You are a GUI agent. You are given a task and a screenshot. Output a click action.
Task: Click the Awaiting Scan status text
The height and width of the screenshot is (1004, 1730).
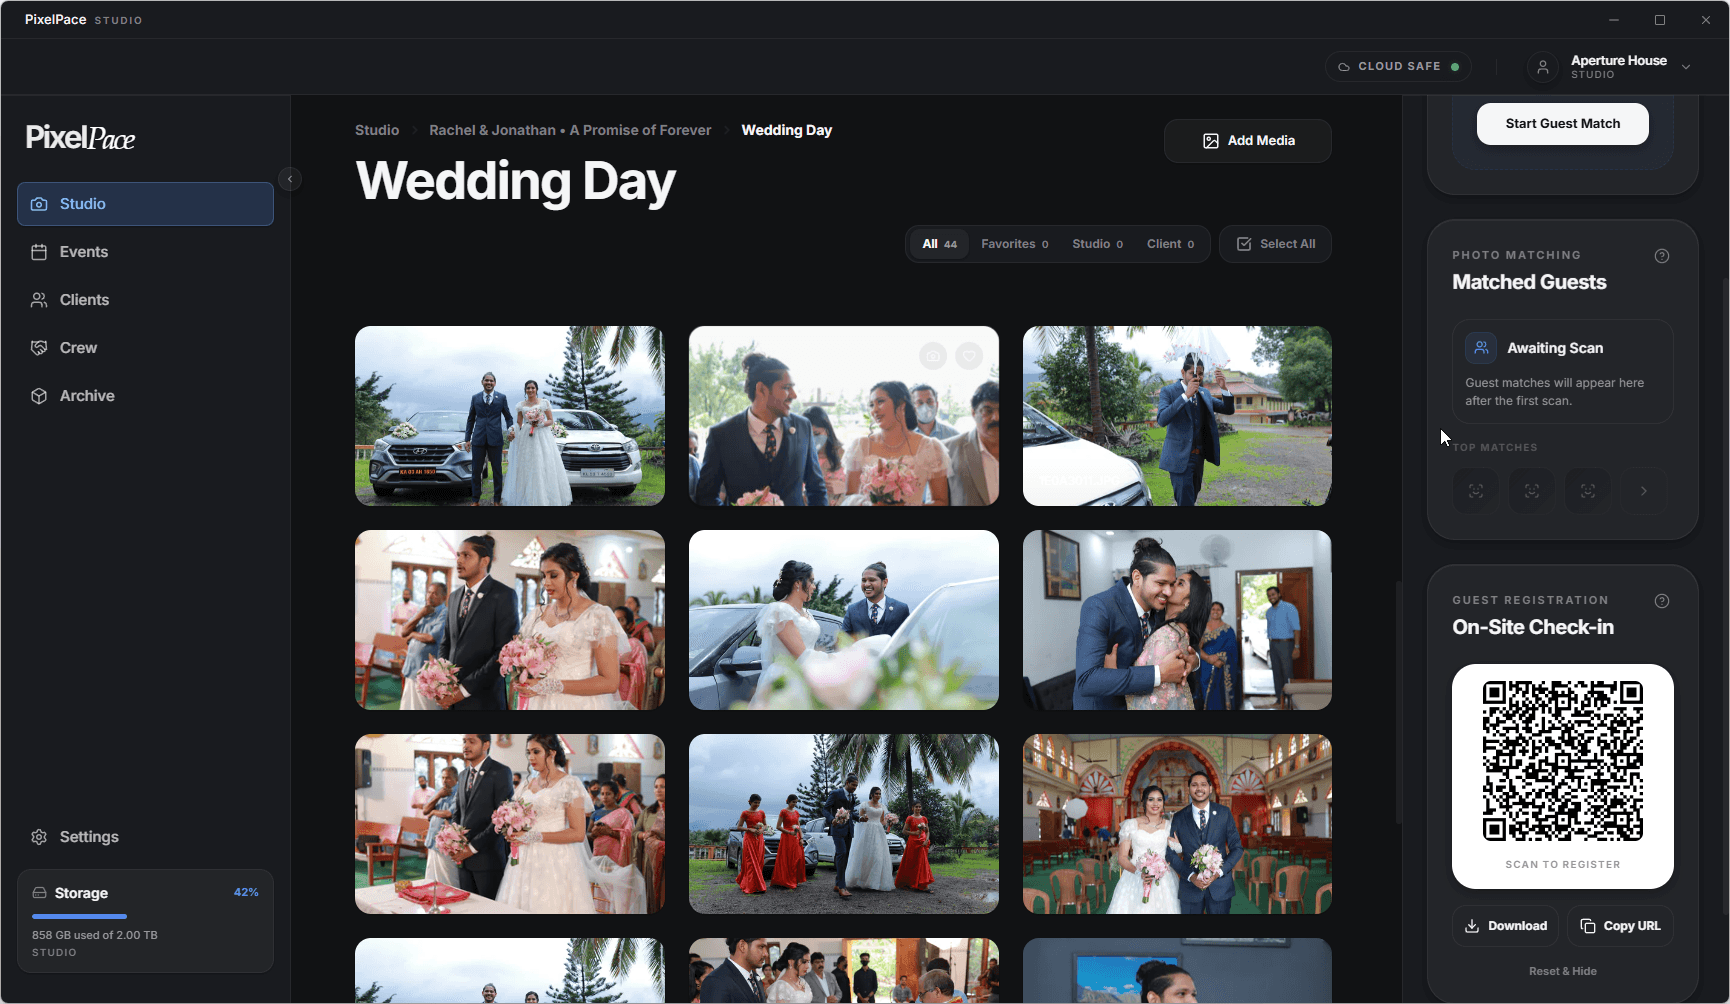[1555, 348]
